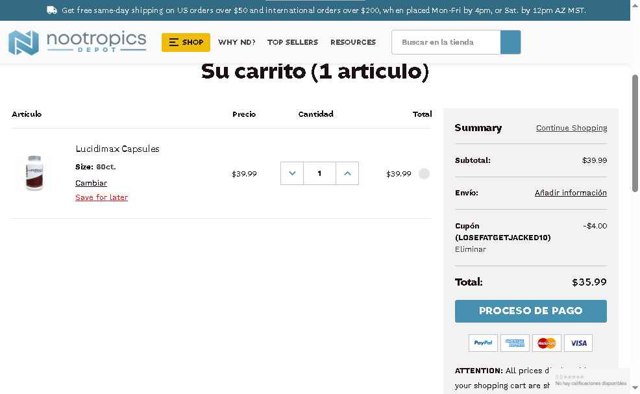
Task: Click the page vertical scrollbar thumb
Action: 635,133
